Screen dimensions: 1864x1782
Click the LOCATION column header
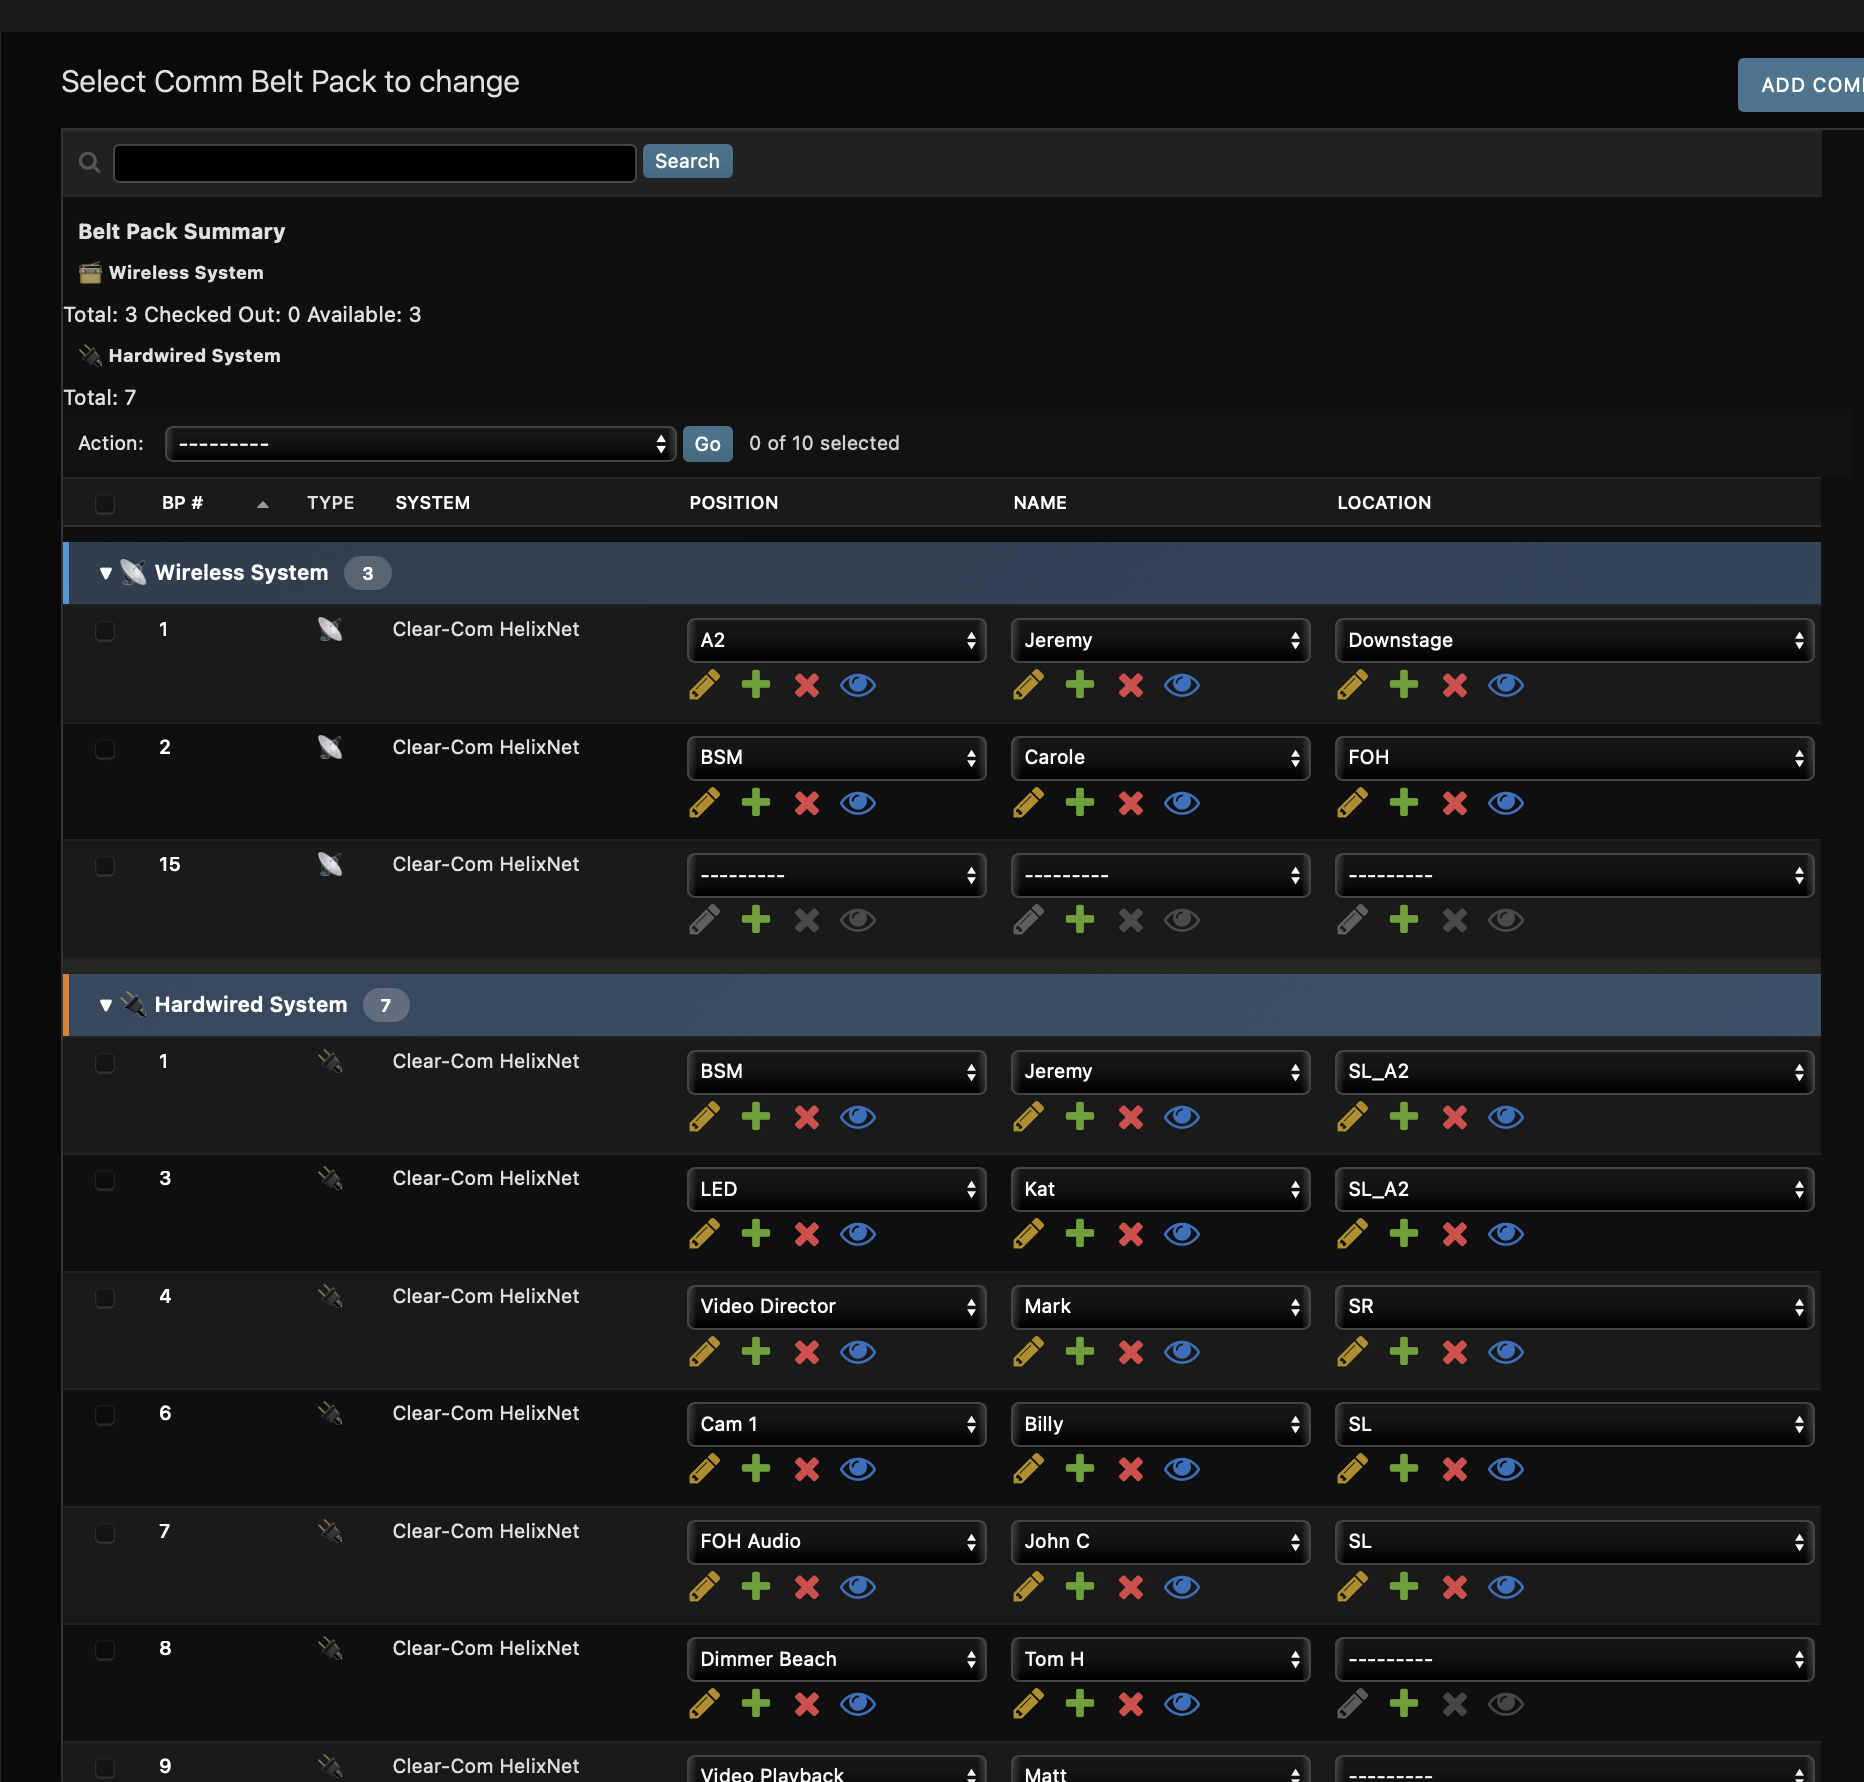click(x=1383, y=503)
